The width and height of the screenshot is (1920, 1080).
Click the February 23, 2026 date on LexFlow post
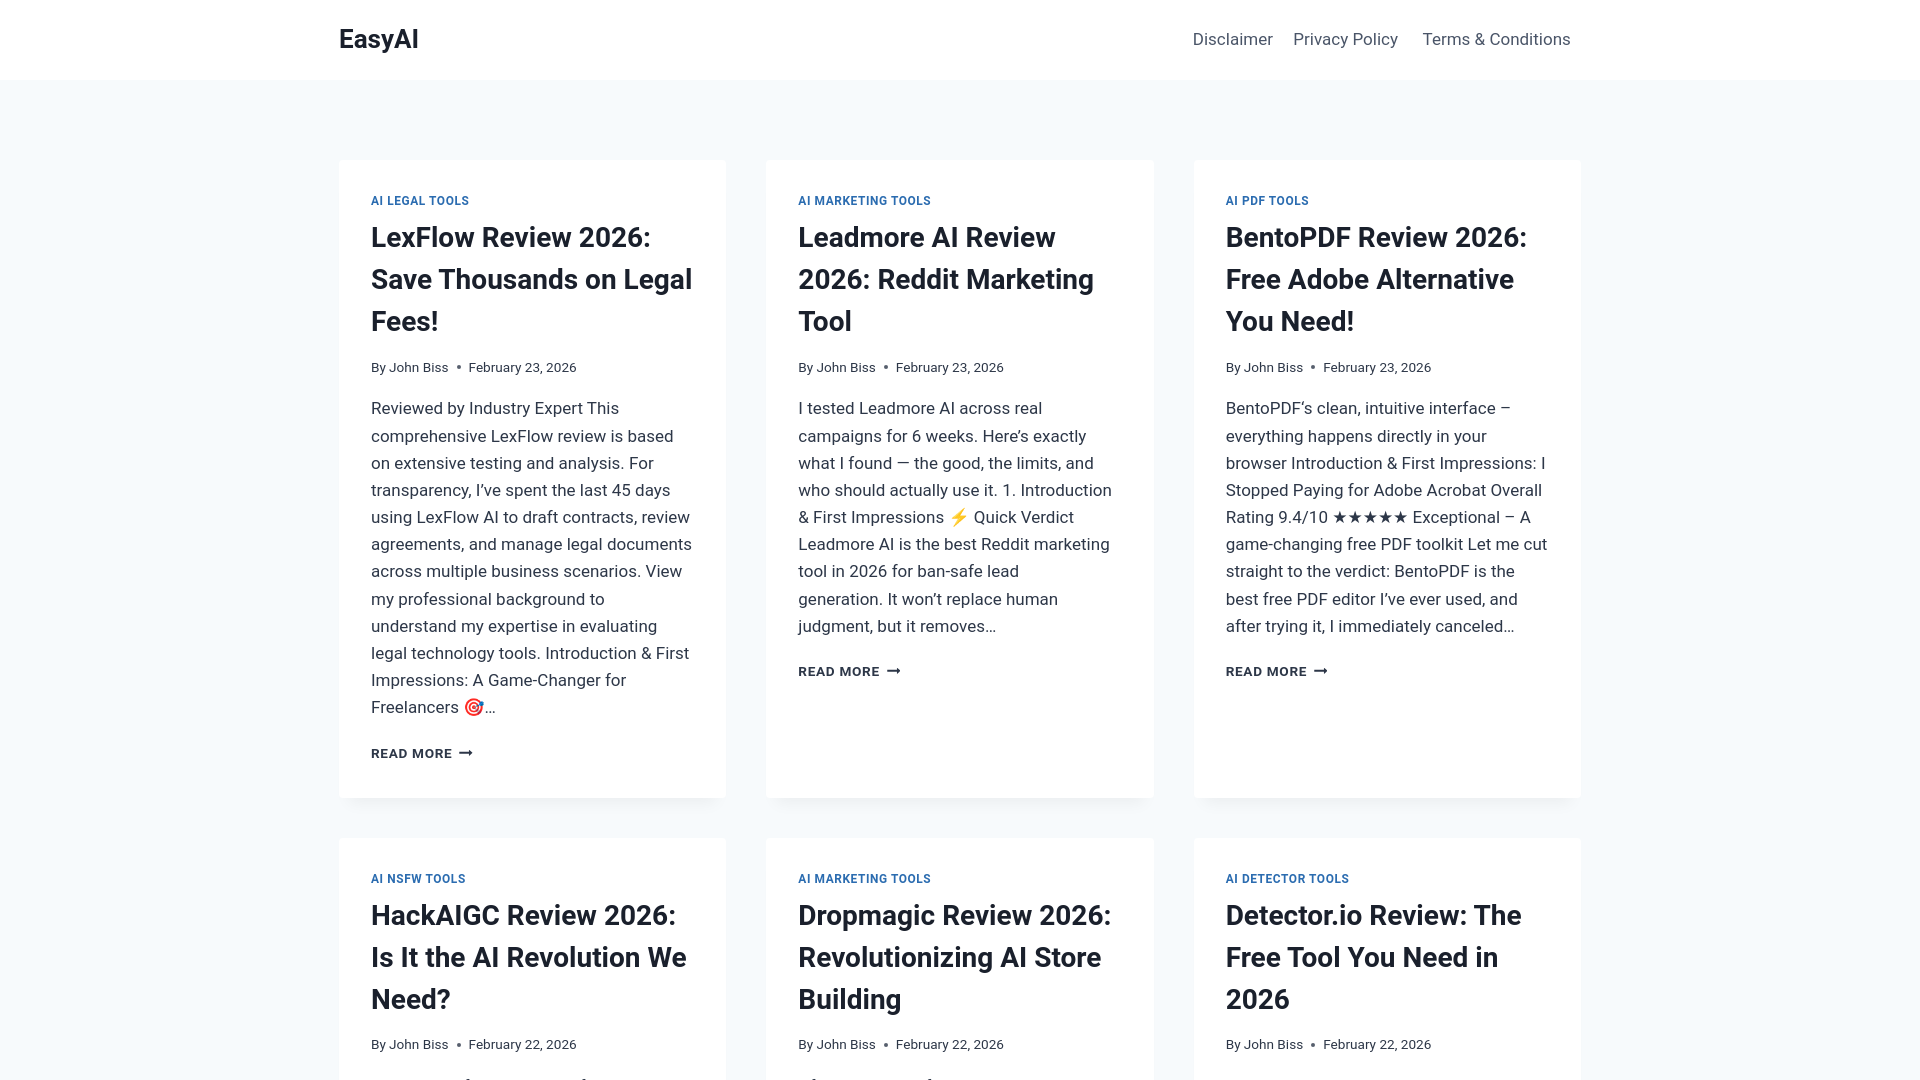(522, 367)
